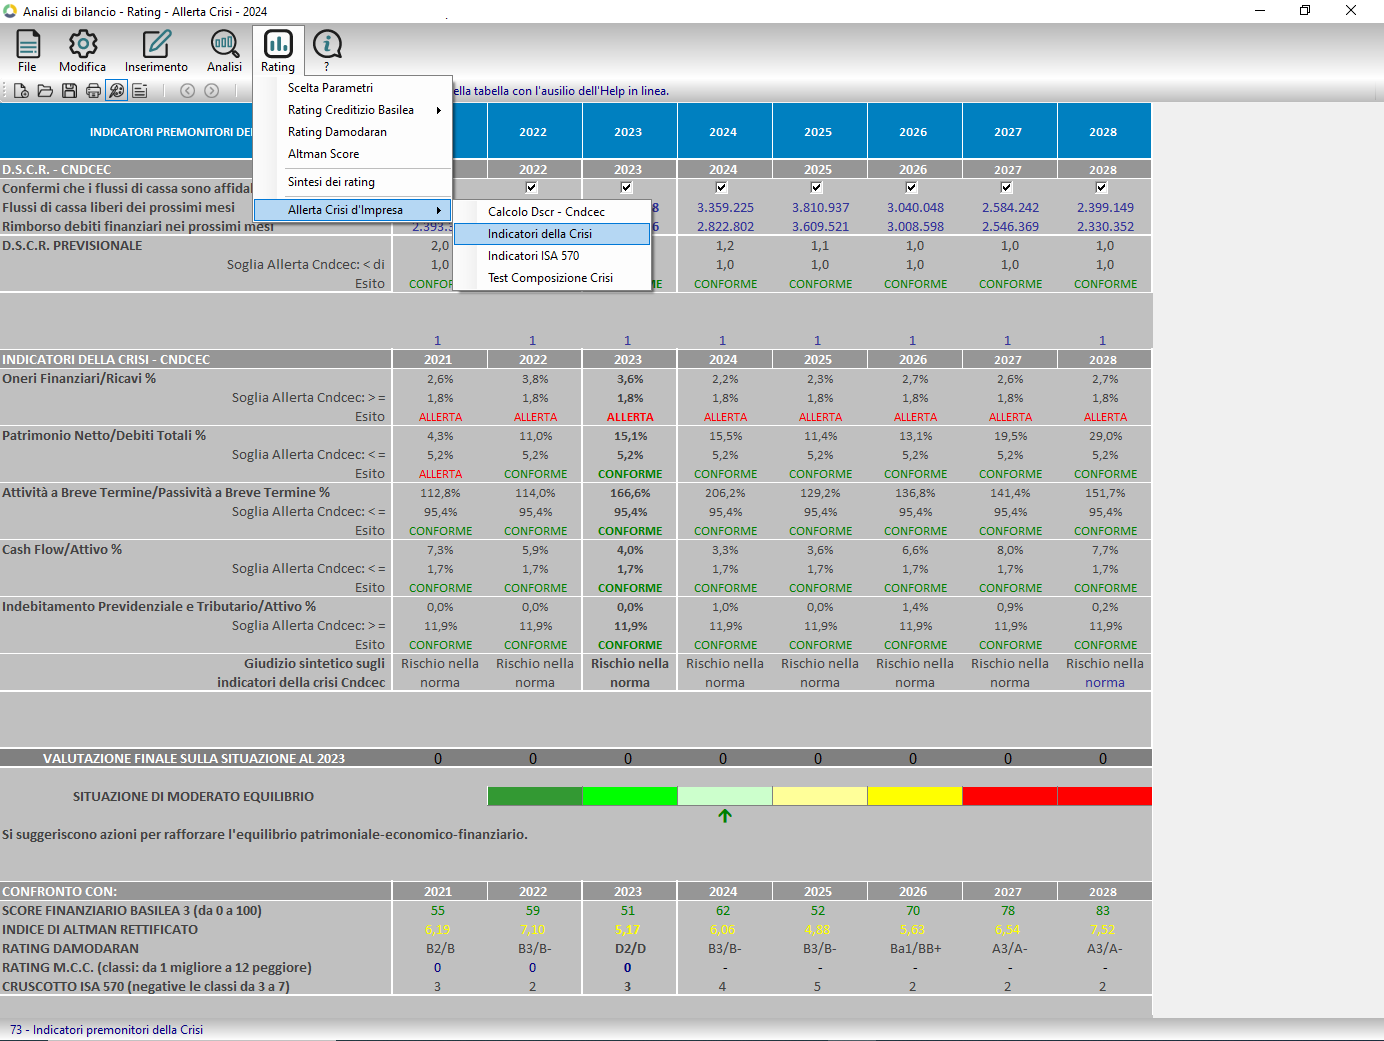Image resolution: width=1384 pixels, height=1041 pixels.
Task: Click the Rating bar-chart icon
Action: coord(278,50)
